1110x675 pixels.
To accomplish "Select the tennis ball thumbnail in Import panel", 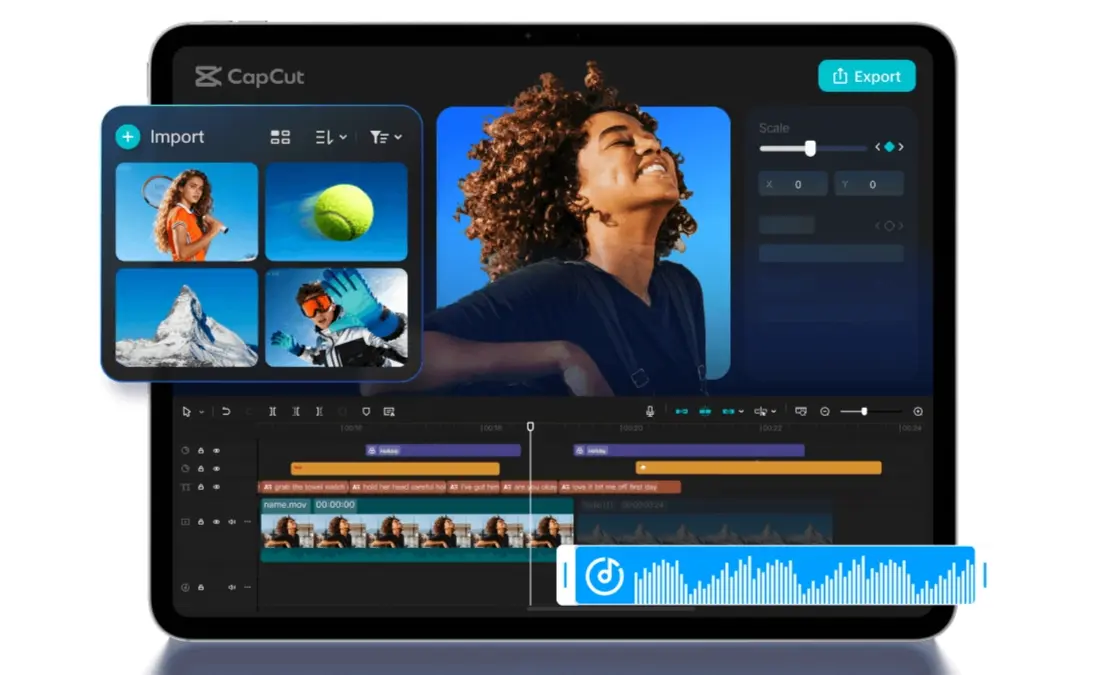I will click(x=336, y=211).
